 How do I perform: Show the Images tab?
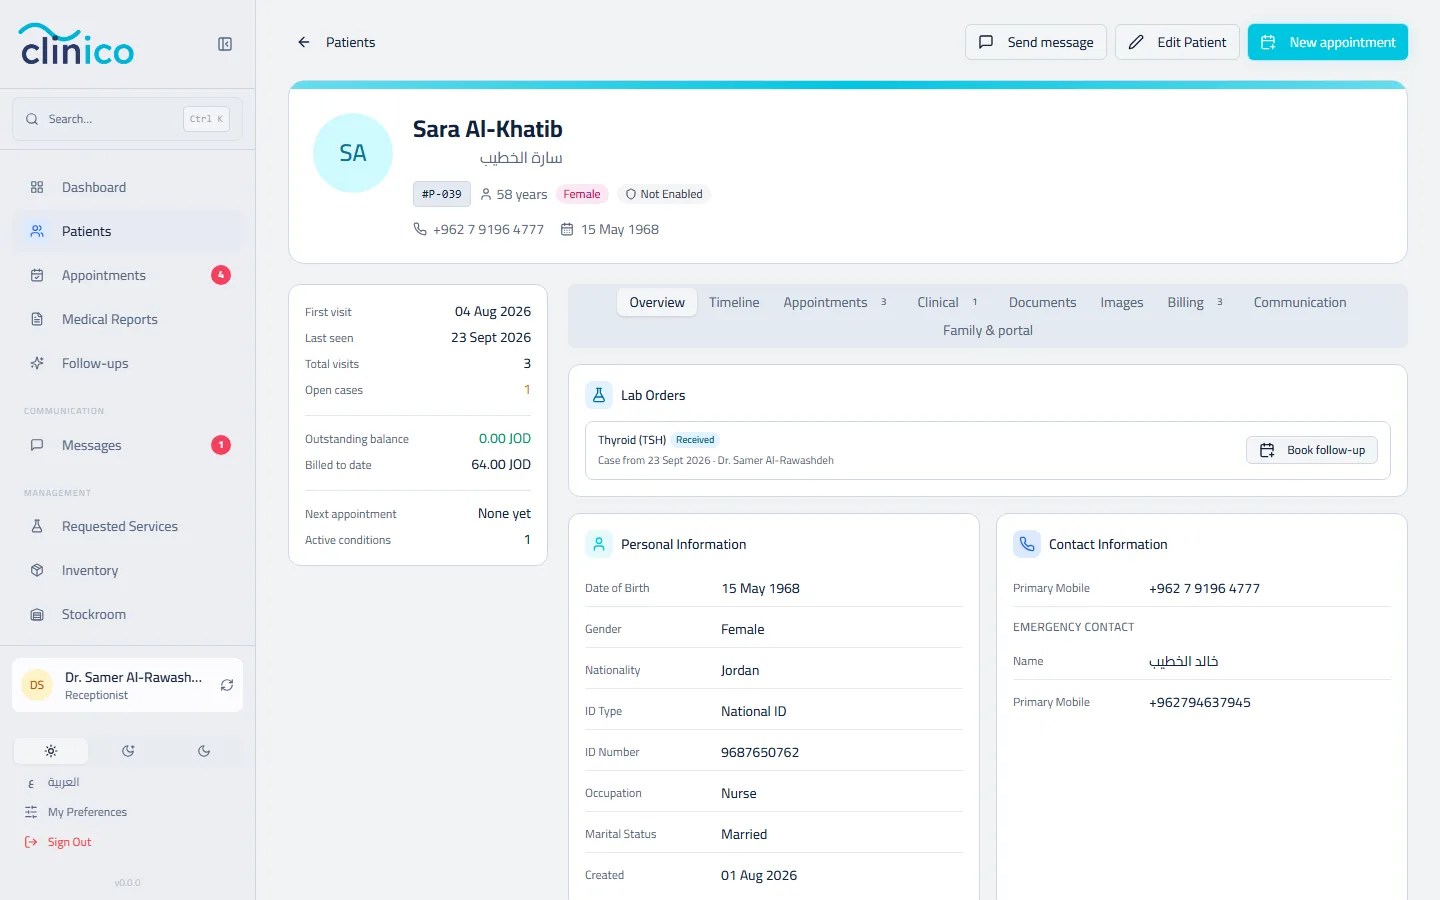(x=1122, y=302)
